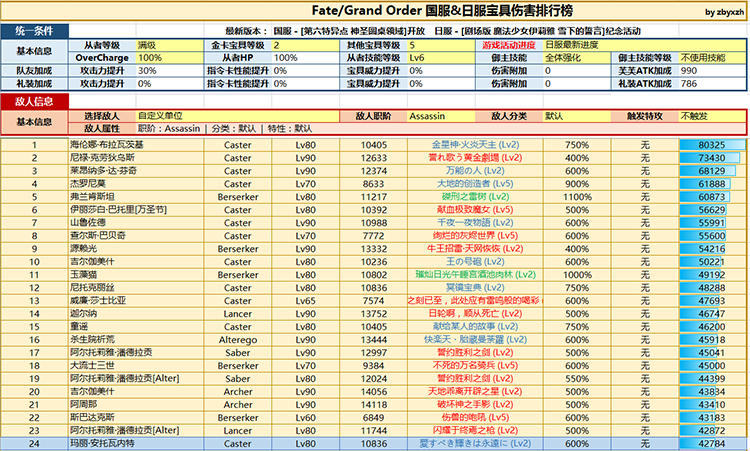The height and width of the screenshot is (451, 750).
Task: Open the 敌人职阶 cell showing Assassin
Action: [x=441, y=116]
